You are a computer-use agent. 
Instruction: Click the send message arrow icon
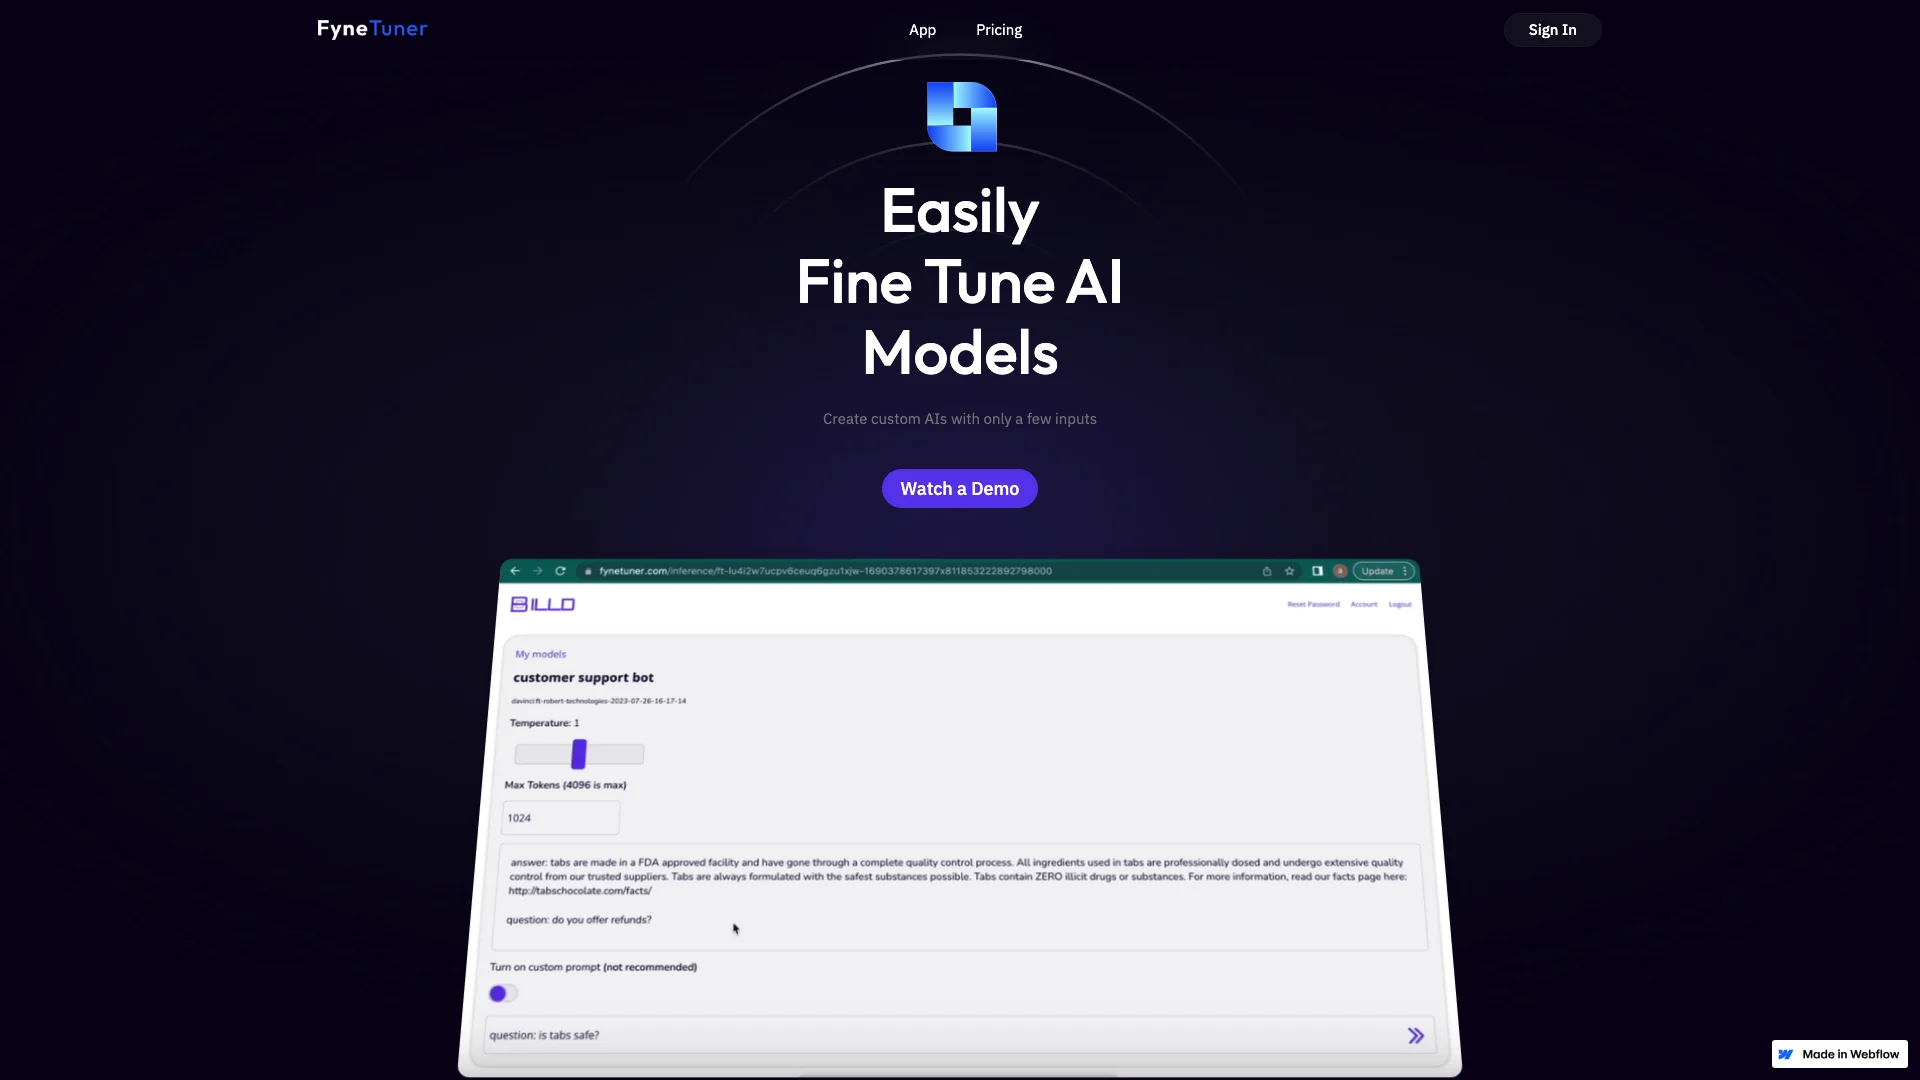pyautogui.click(x=1416, y=1035)
